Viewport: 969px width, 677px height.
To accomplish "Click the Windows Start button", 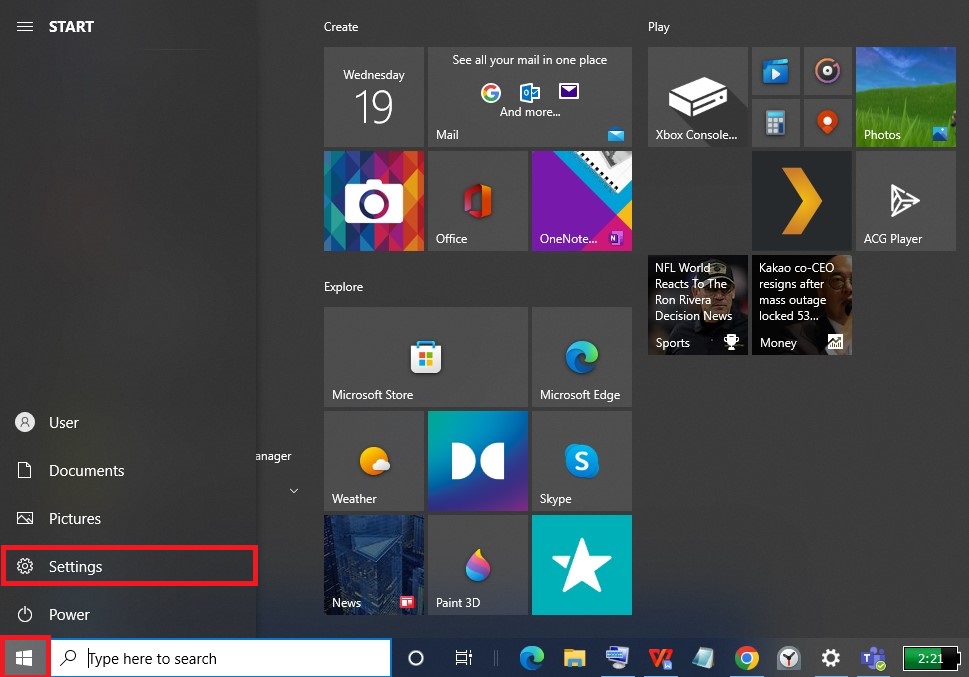I will pos(24,658).
